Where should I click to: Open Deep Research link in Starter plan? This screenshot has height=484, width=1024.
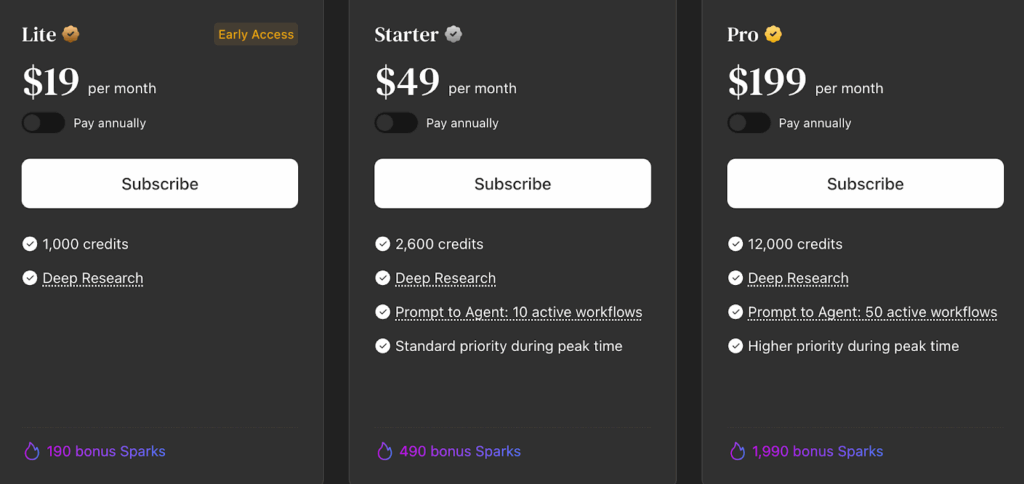pyautogui.click(x=445, y=278)
